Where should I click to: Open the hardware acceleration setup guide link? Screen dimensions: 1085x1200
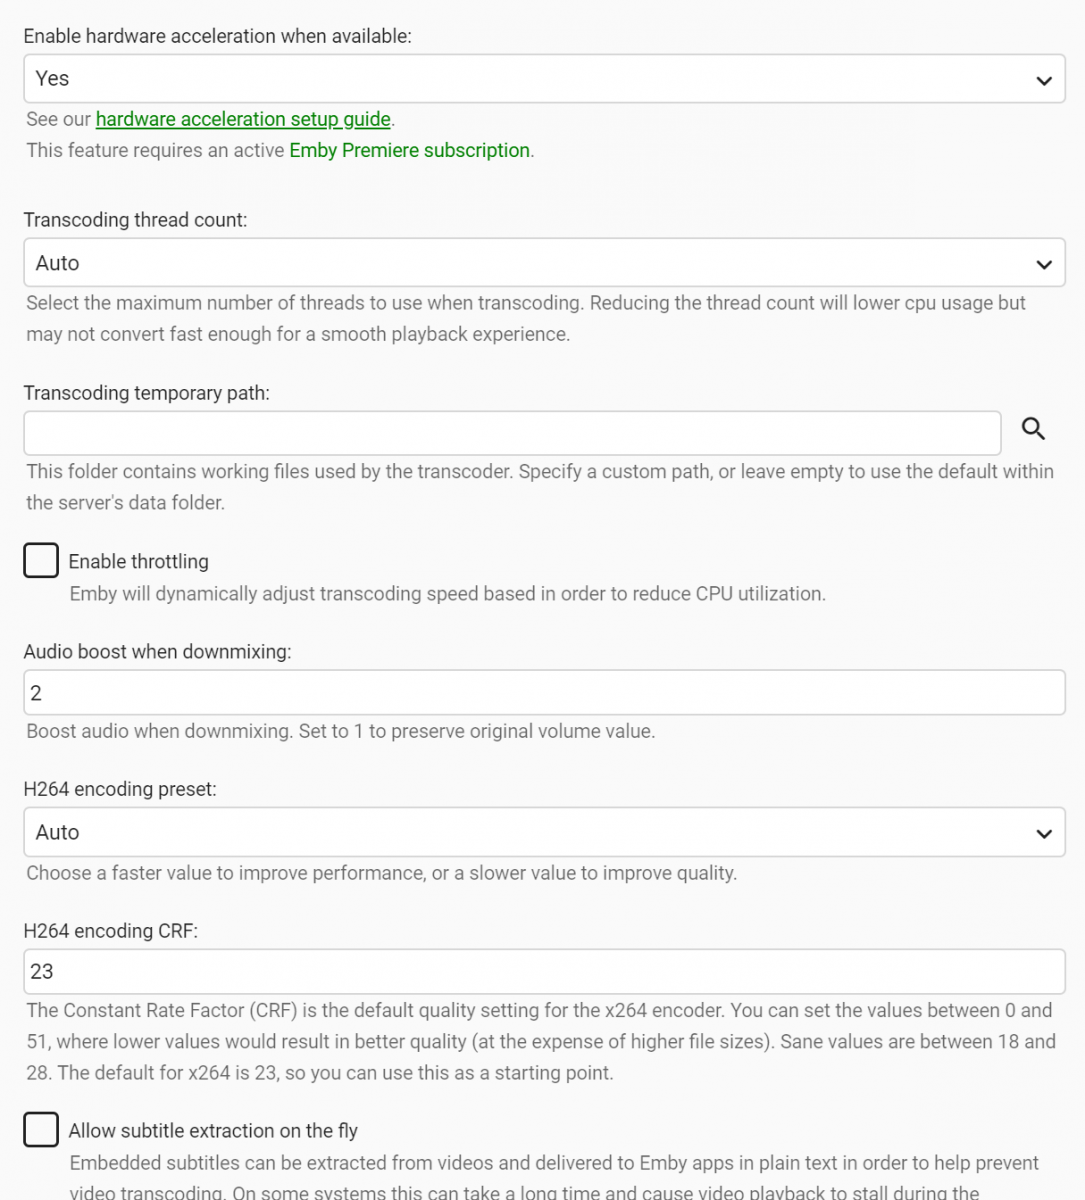click(x=243, y=119)
